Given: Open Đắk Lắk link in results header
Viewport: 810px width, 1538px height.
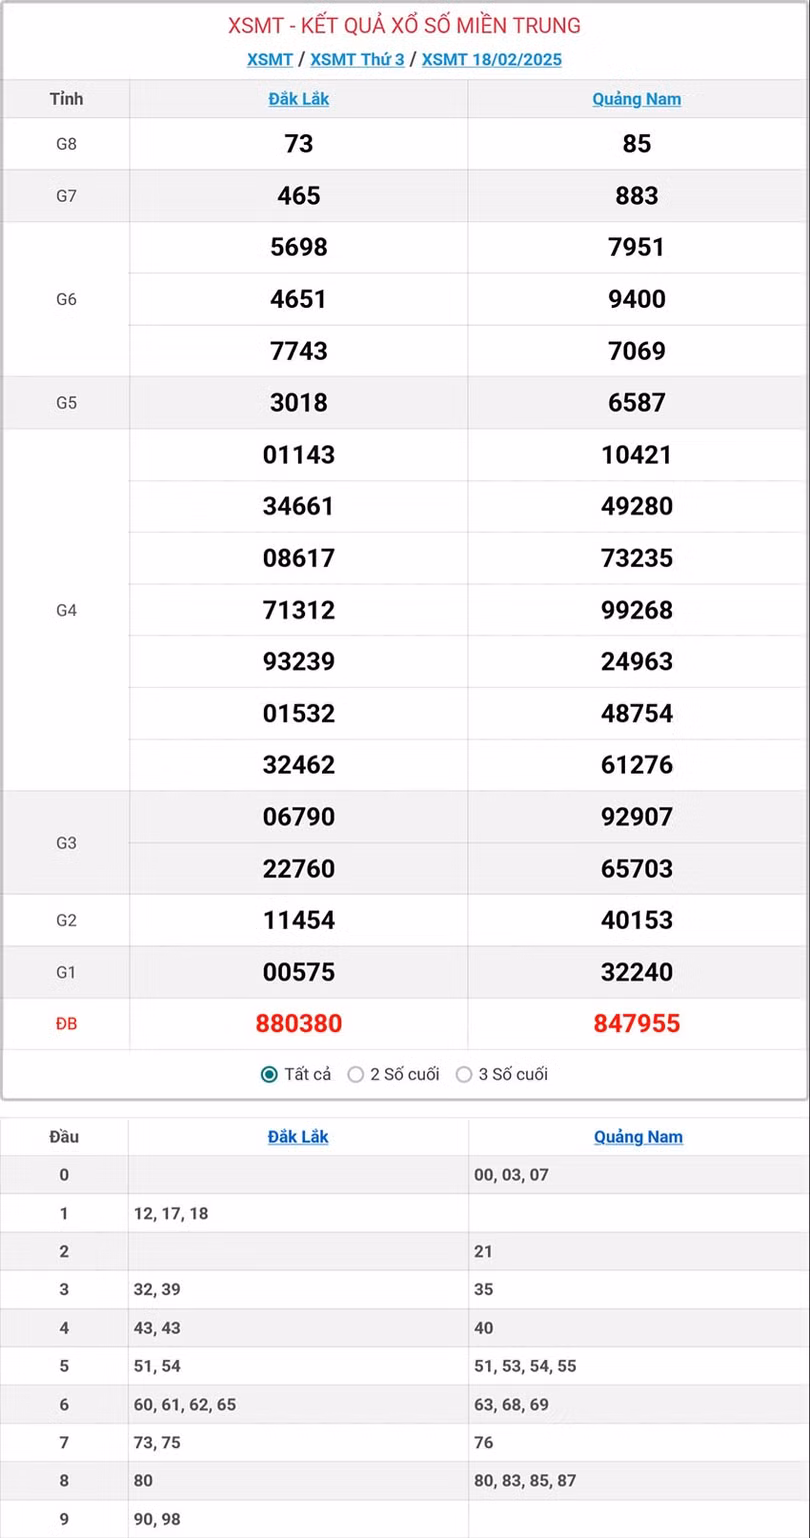Looking at the screenshot, I should pos(299,99).
